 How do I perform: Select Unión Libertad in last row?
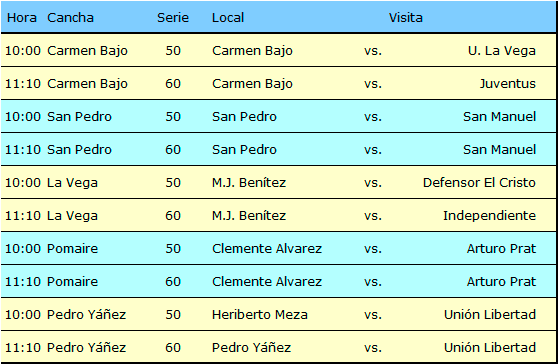click(x=490, y=348)
